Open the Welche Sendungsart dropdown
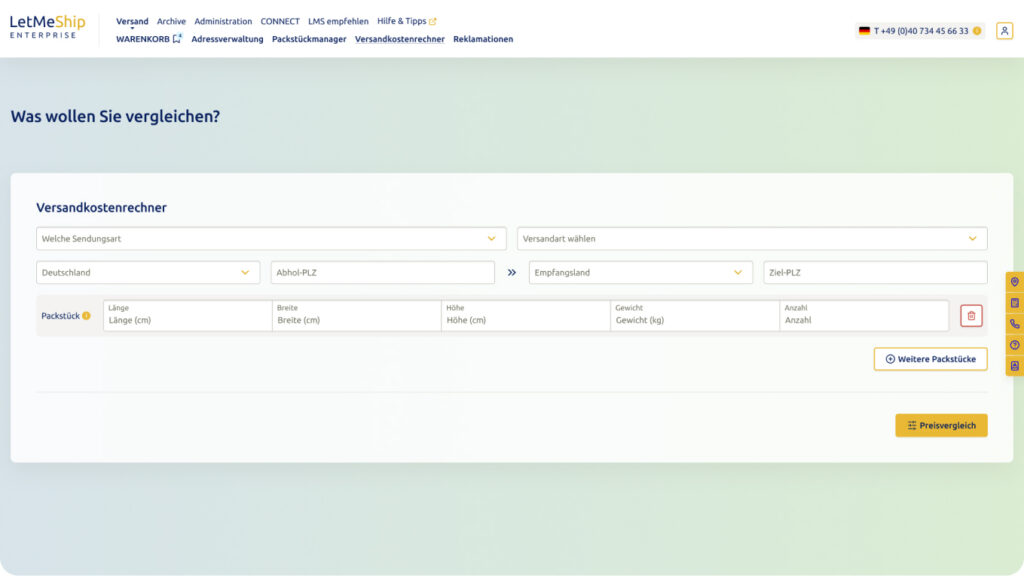1024x576 pixels. tap(271, 239)
